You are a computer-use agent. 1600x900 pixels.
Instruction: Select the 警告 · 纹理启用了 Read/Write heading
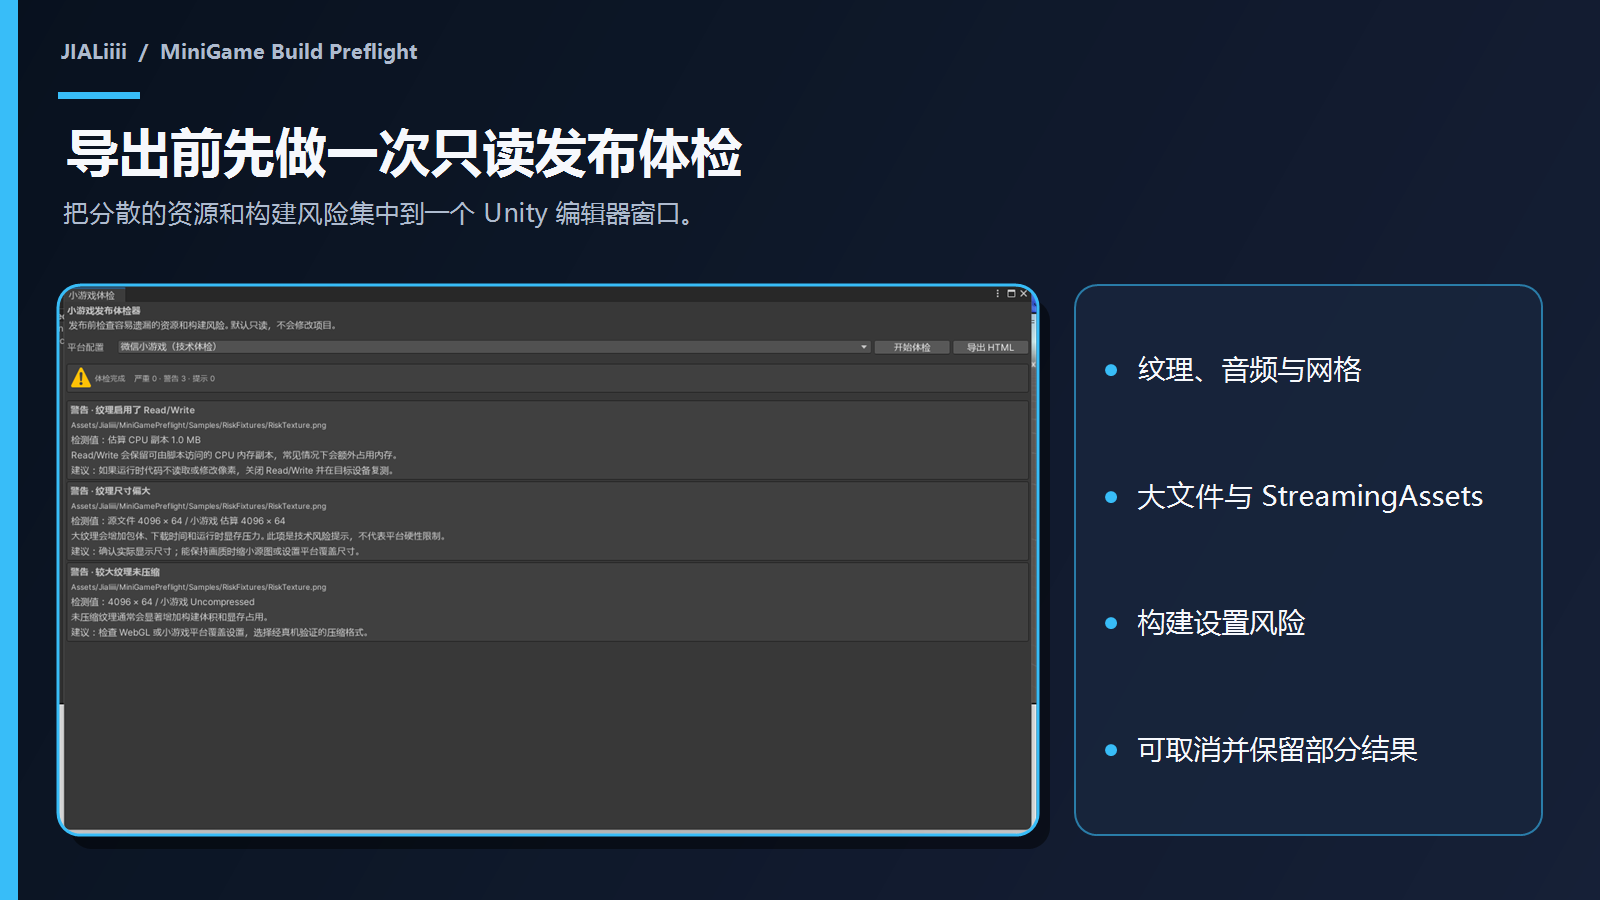pyautogui.click(x=133, y=410)
